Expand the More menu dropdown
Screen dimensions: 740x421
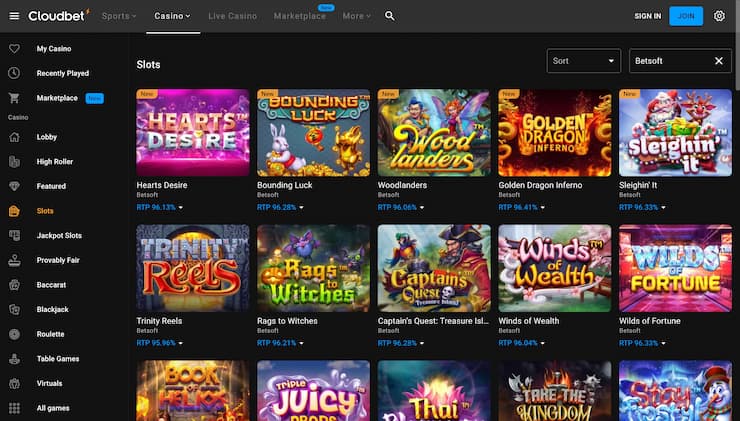357,16
